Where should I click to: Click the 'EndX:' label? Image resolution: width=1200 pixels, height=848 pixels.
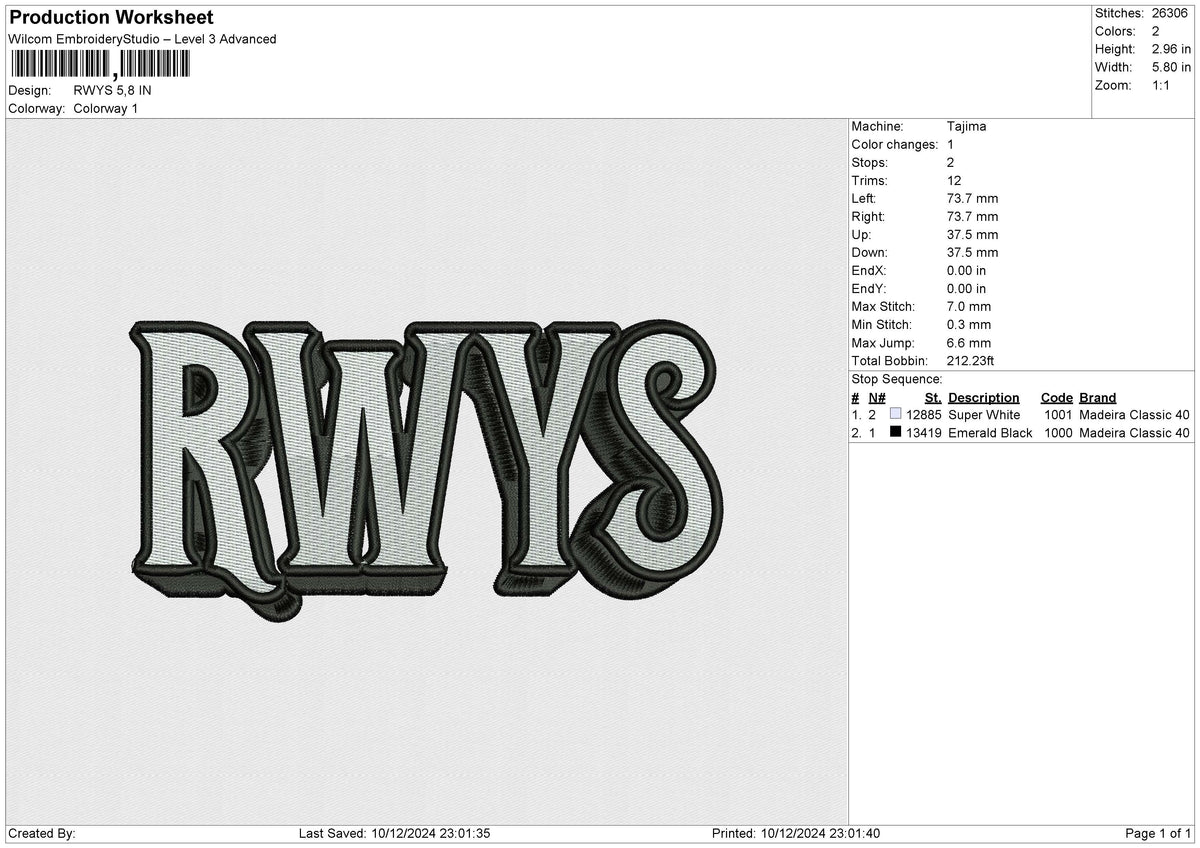point(869,270)
